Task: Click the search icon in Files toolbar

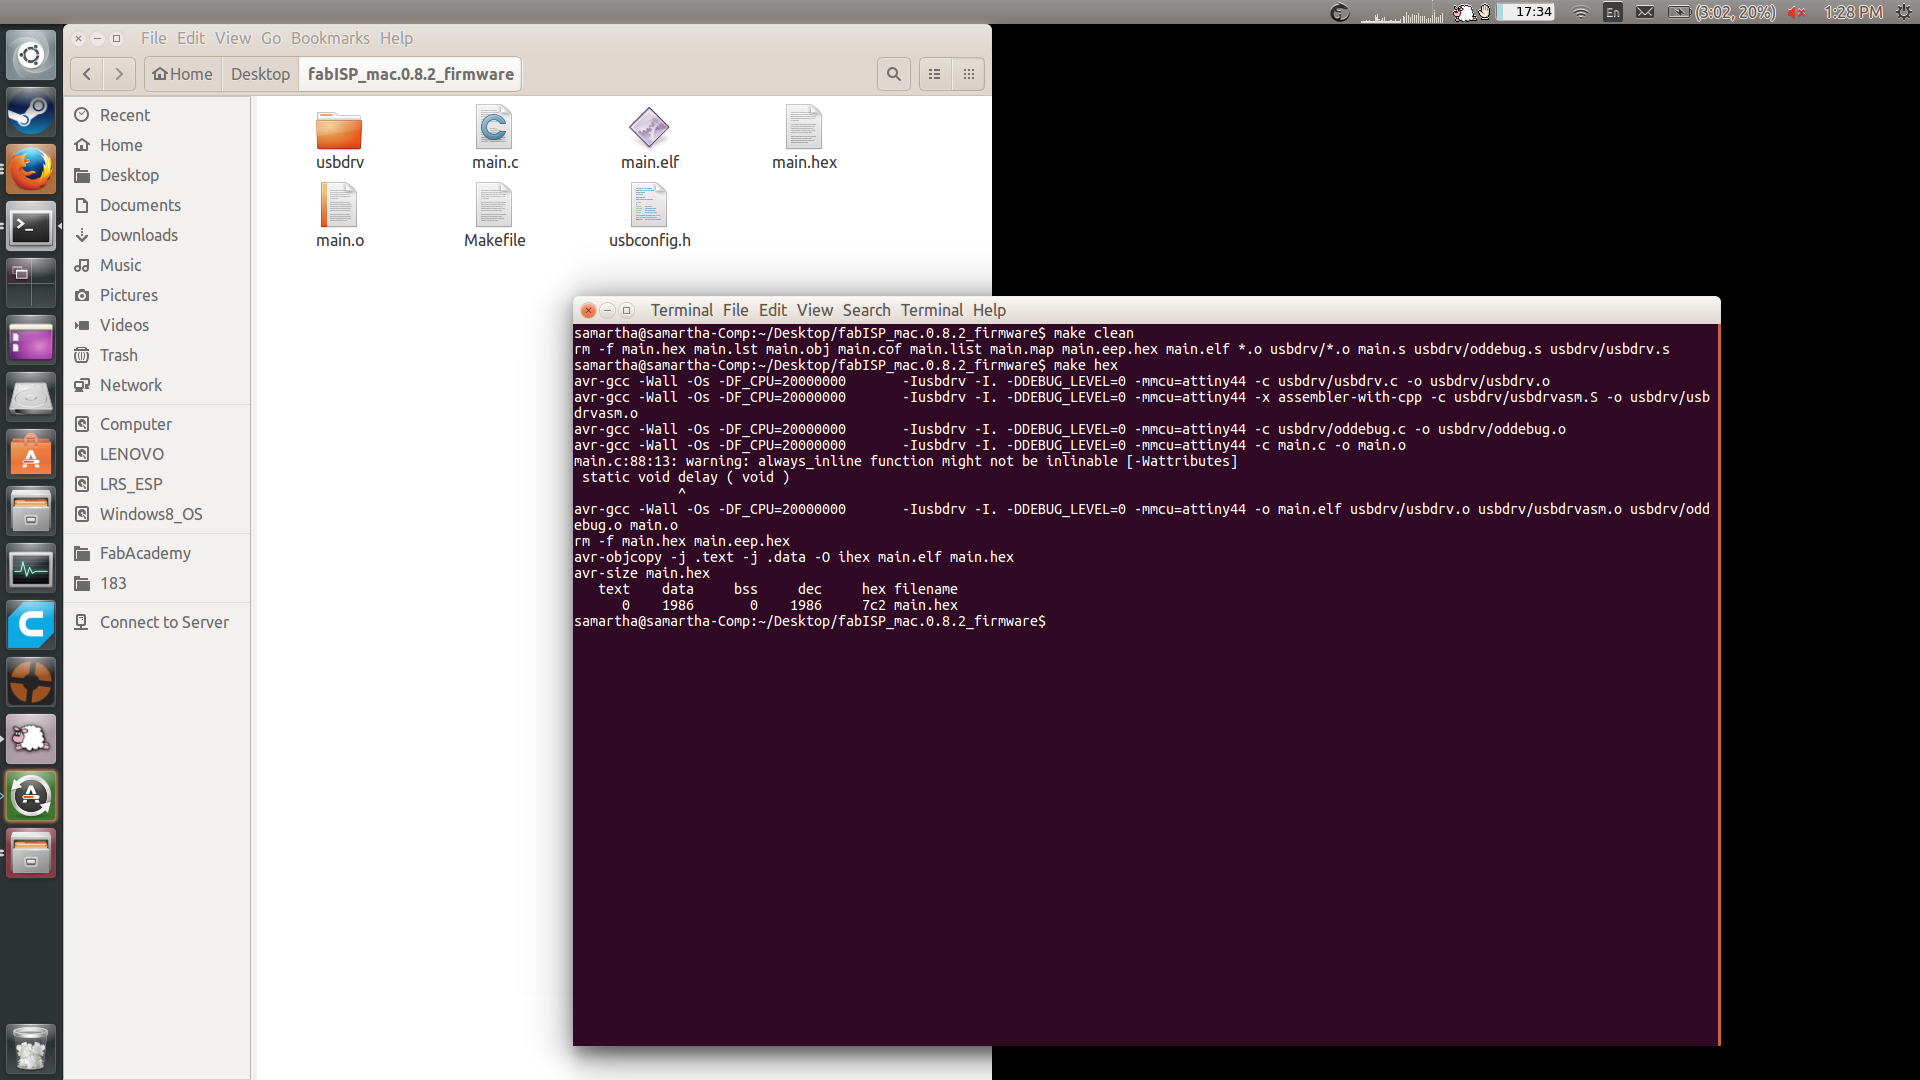Action: (x=894, y=74)
